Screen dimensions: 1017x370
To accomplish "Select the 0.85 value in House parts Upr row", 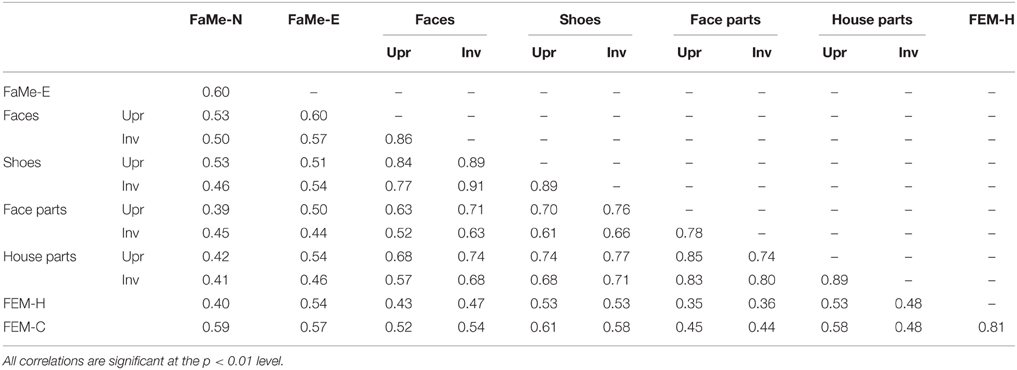I will pyautogui.click(x=689, y=256).
